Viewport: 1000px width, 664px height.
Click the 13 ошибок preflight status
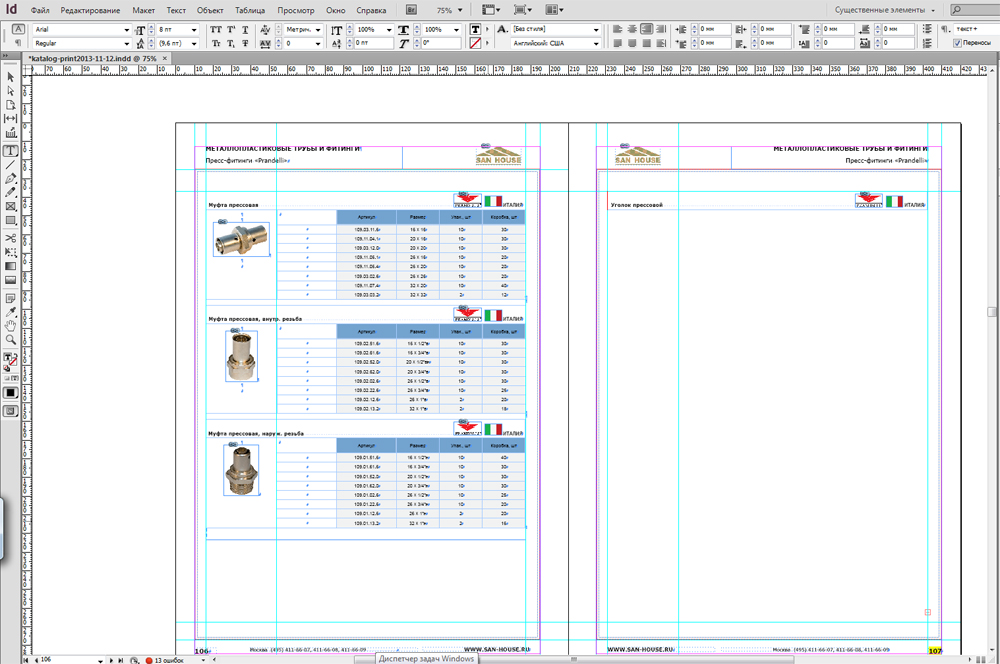165,660
